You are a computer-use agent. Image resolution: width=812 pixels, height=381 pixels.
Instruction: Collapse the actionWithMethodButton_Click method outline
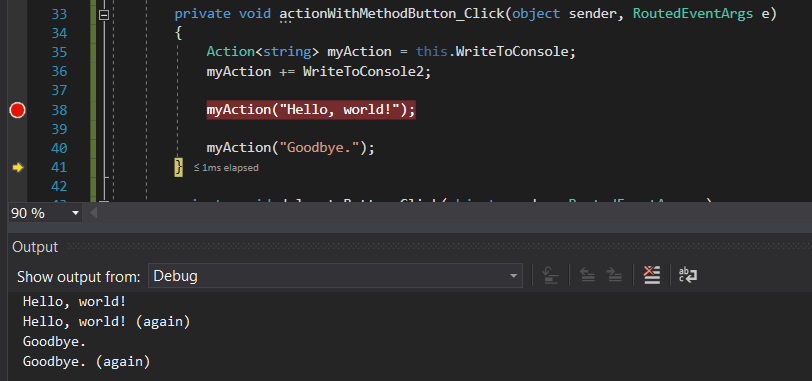(104, 15)
